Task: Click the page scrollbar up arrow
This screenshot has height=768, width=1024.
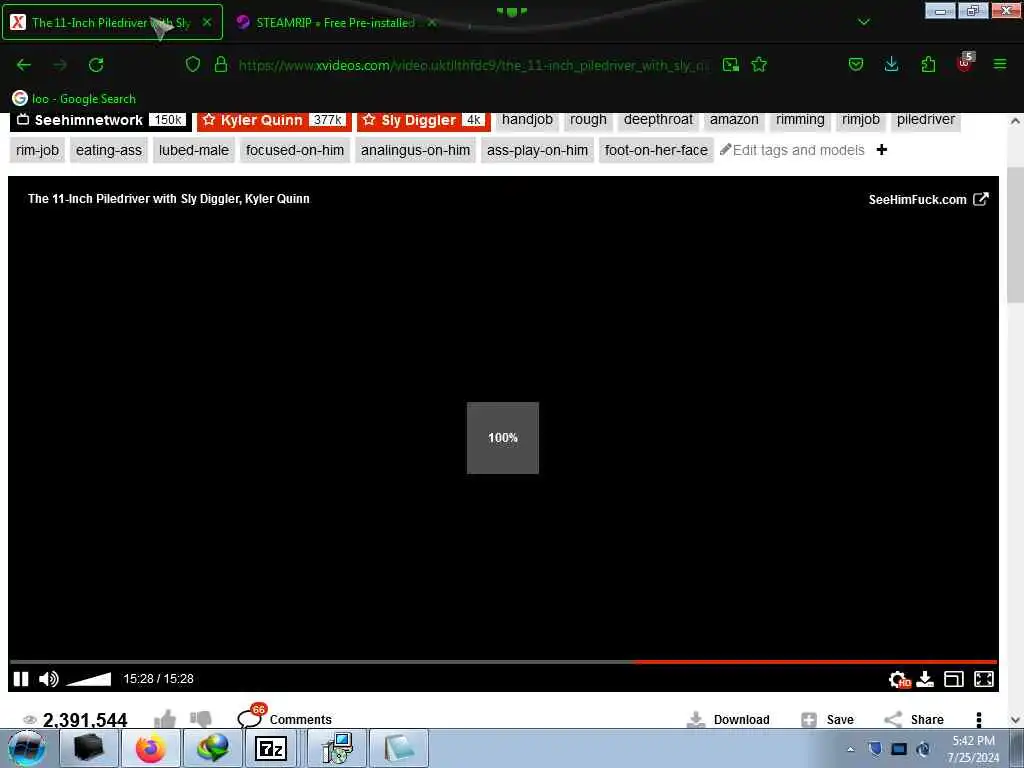Action: pos(1015,121)
